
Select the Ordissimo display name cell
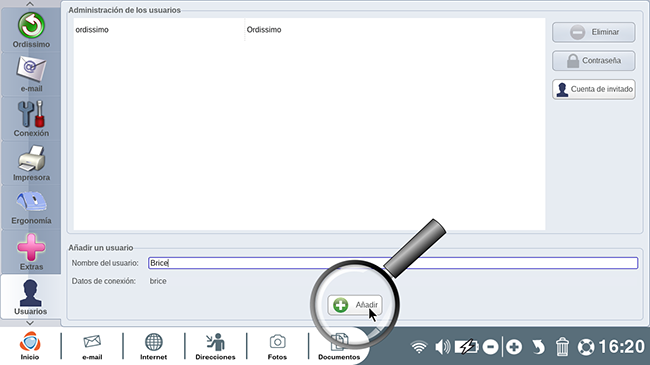[264, 29]
